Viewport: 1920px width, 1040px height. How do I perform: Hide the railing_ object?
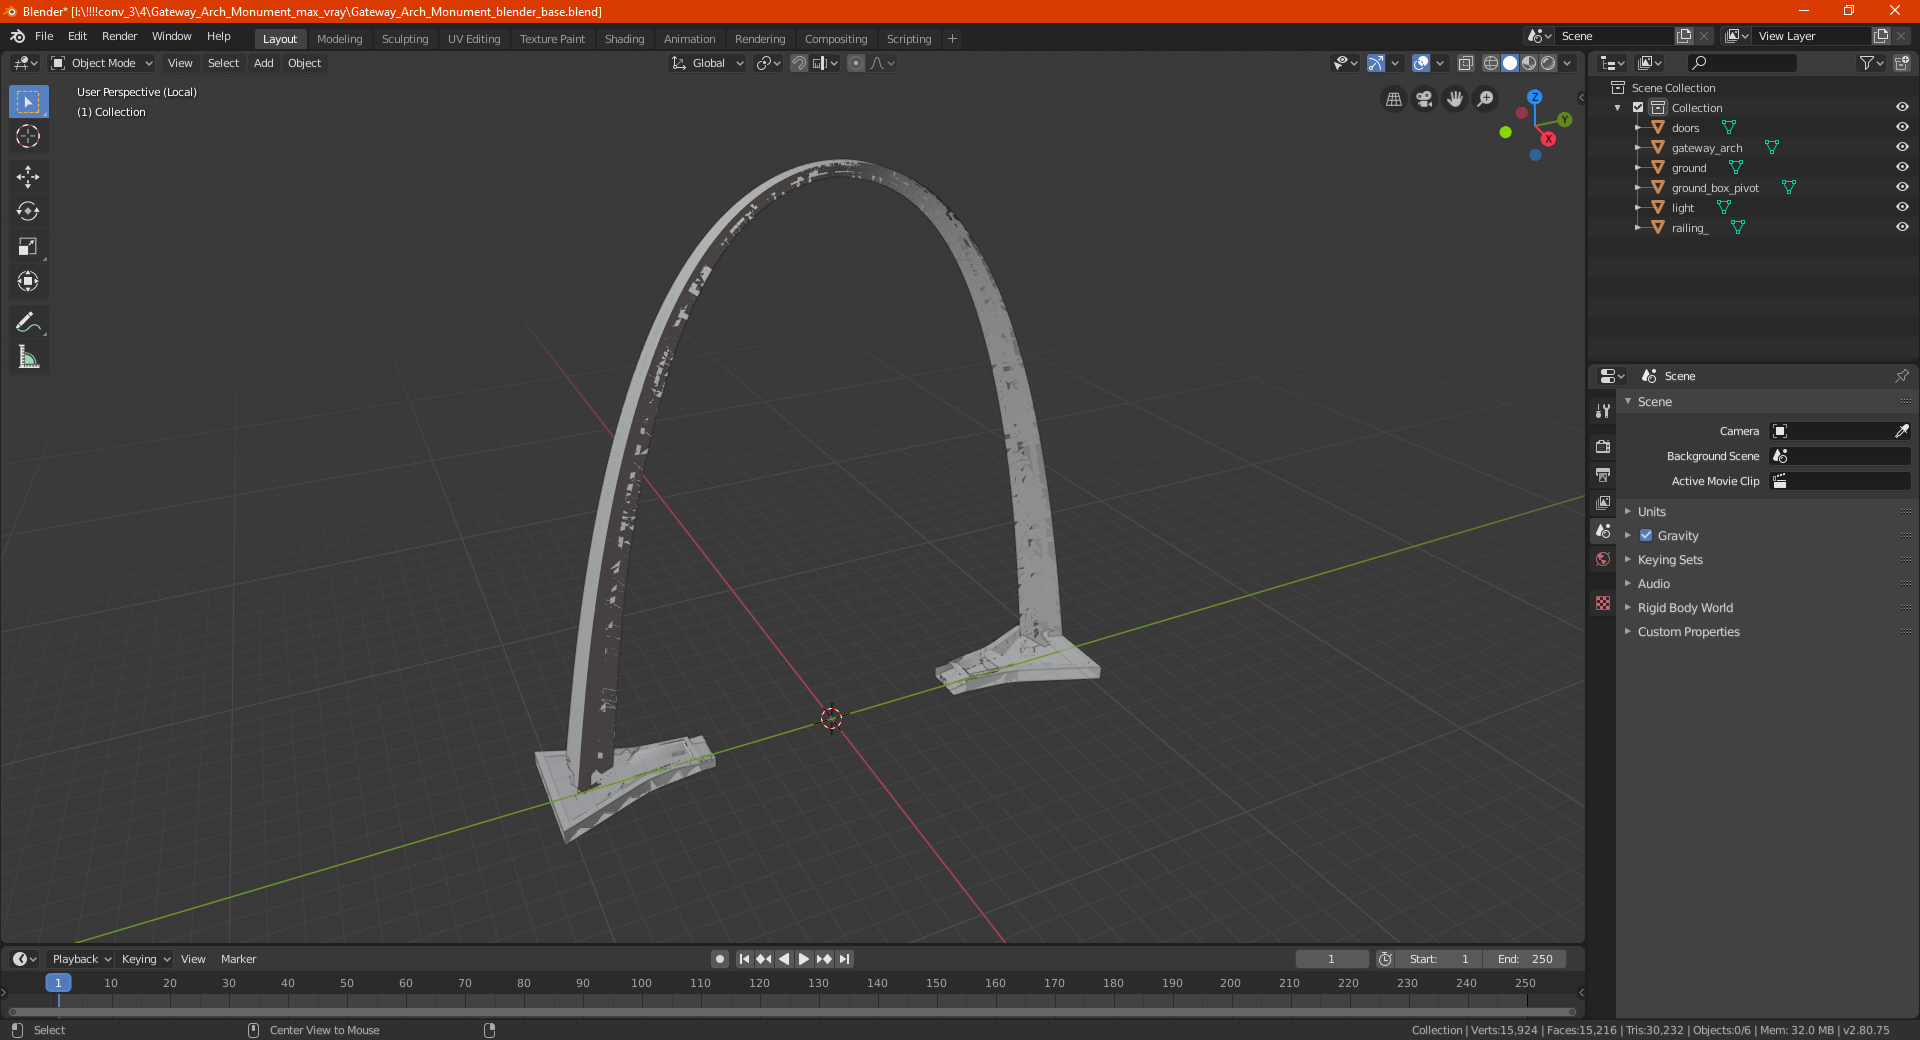coord(1902,227)
